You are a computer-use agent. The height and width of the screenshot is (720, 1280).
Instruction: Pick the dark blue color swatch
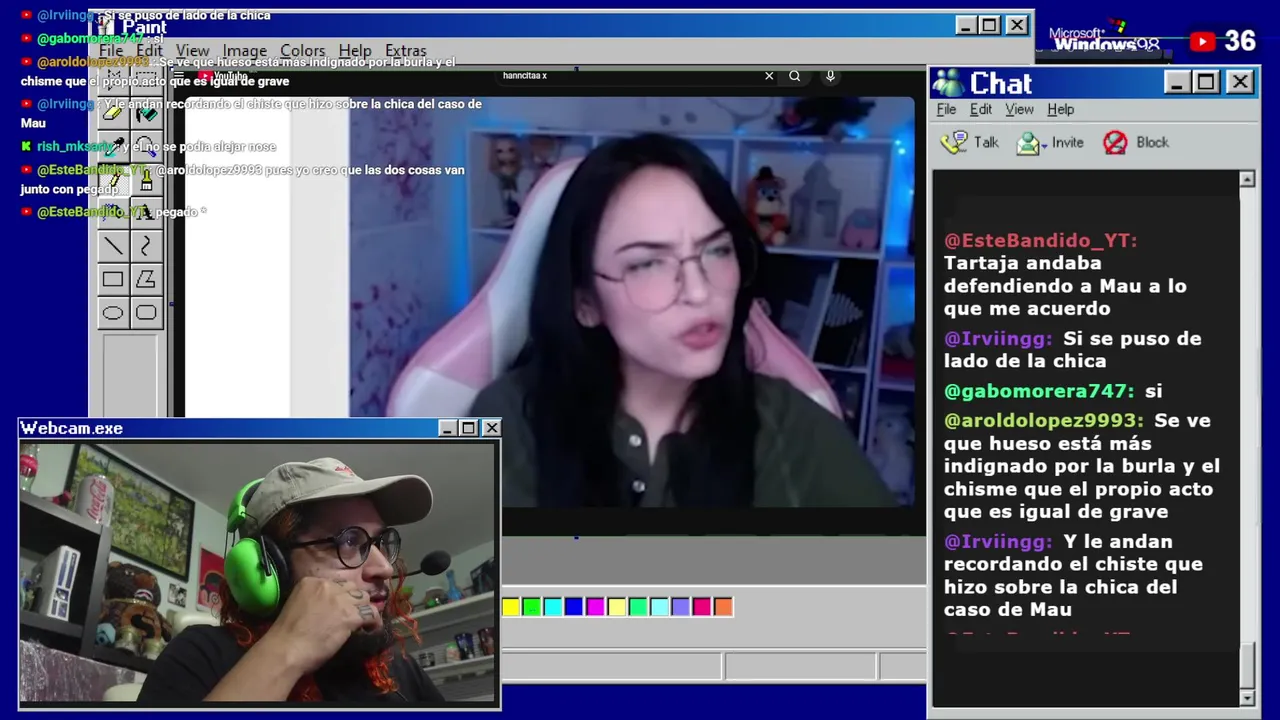(573, 606)
